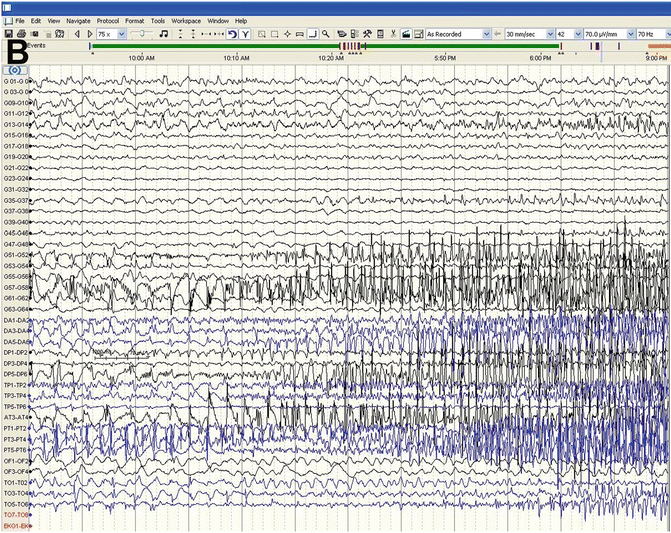671x533 pixels.
Task: Open the 75x playback speed dropdown
Action: (121, 34)
